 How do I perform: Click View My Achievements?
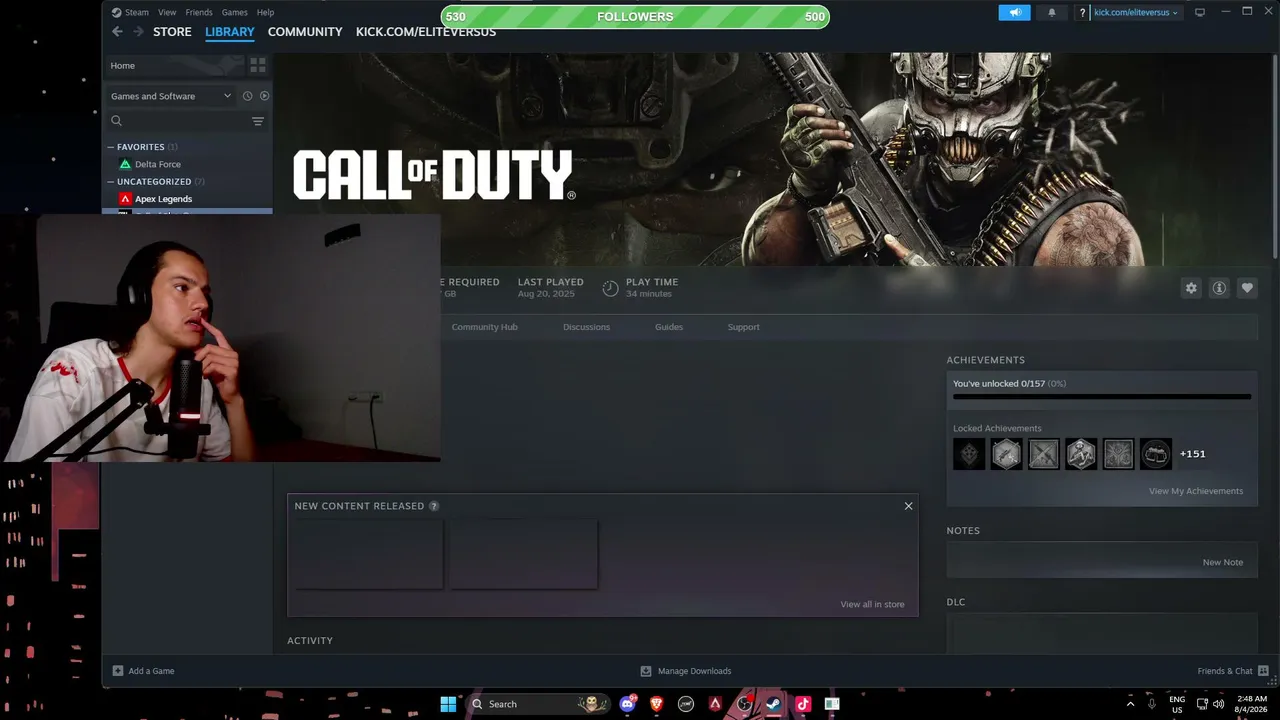pos(1196,491)
